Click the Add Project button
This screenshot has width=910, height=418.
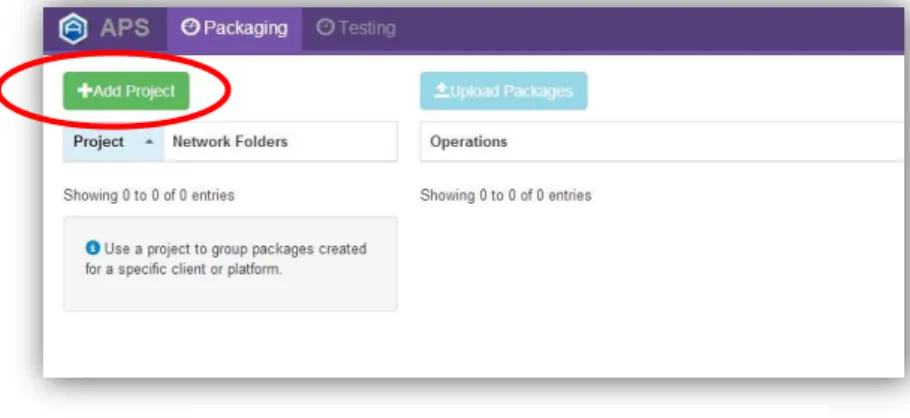click(126, 91)
